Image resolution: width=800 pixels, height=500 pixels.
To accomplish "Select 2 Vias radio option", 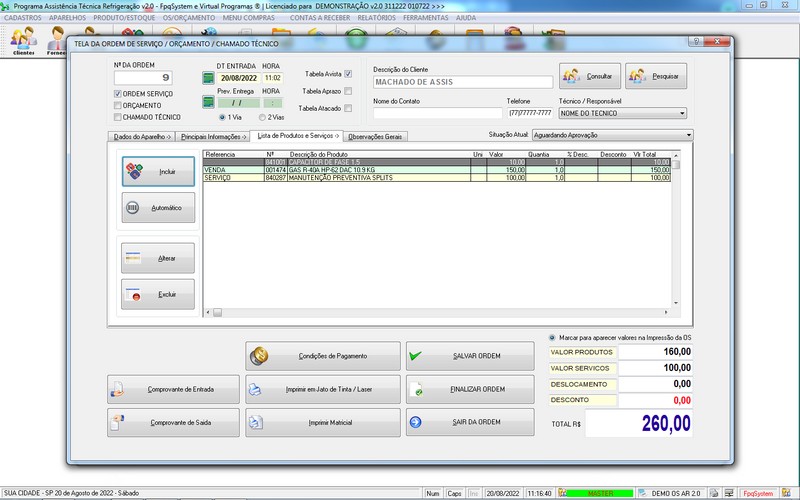I will coord(262,117).
